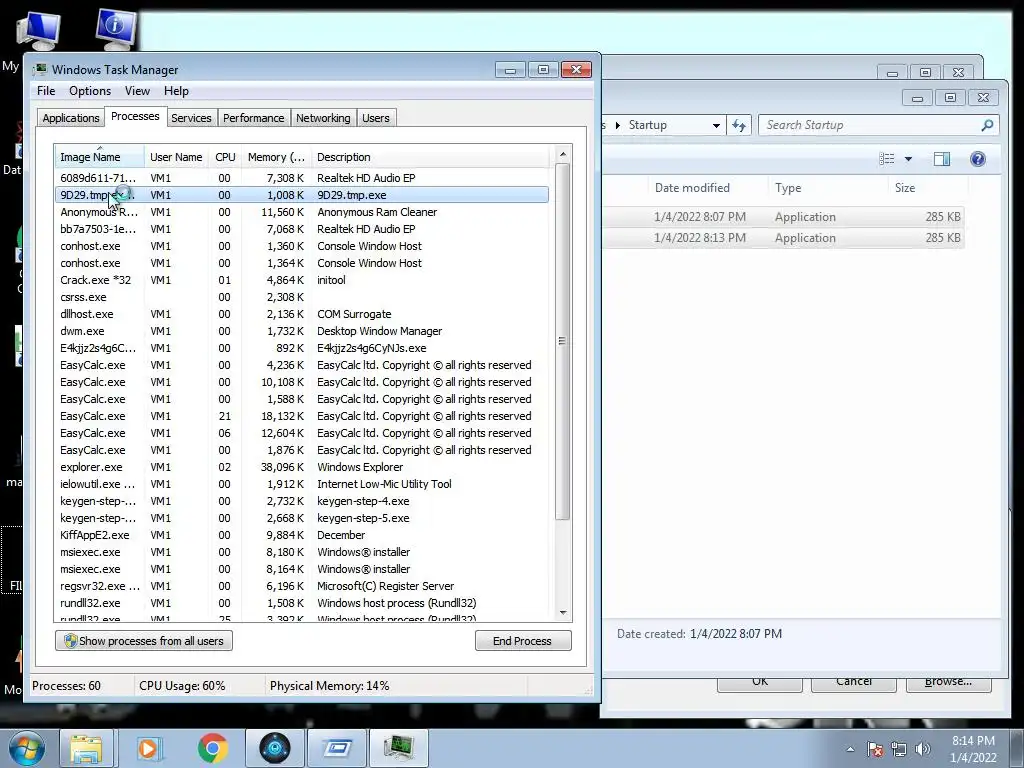Select the regsvr32.exe process row
Image resolution: width=1024 pixels, height=768 pixels.
301,586
